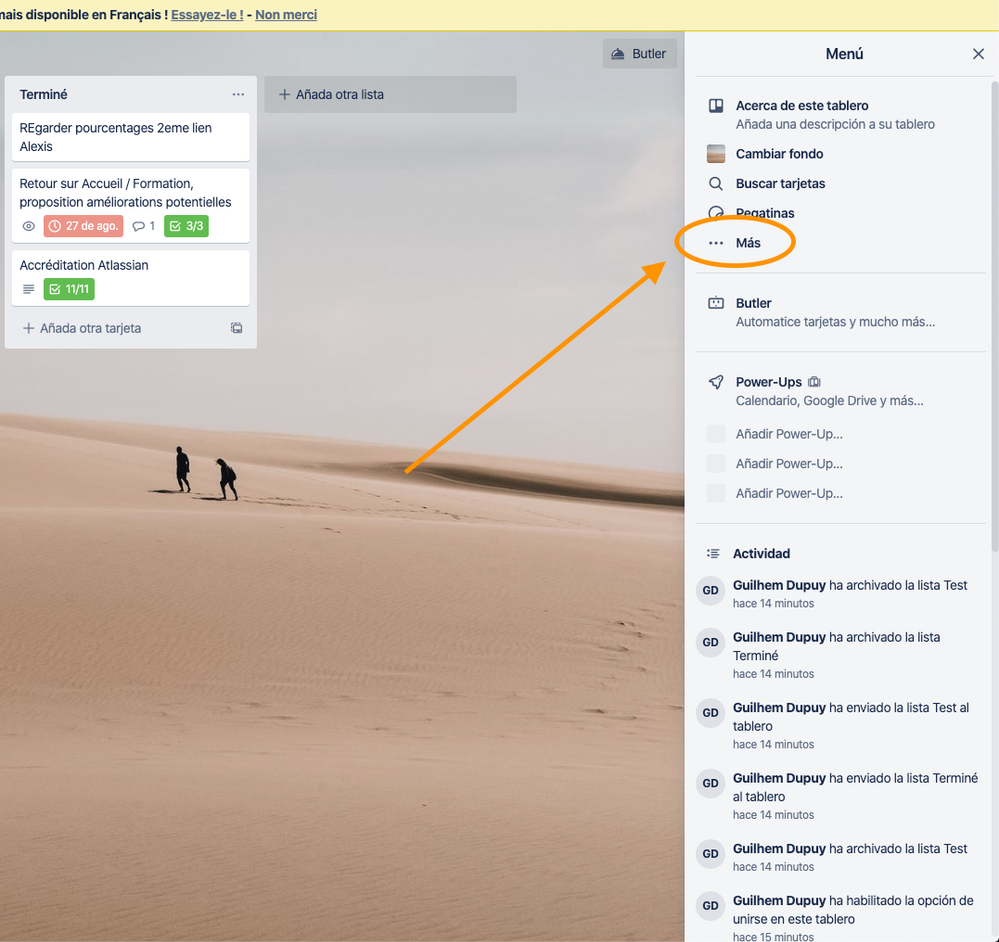The height and width of the screenshot is (942, 999).
Task: Click the comment bubble icon showing 1
Action: click(x=138, y=226)
